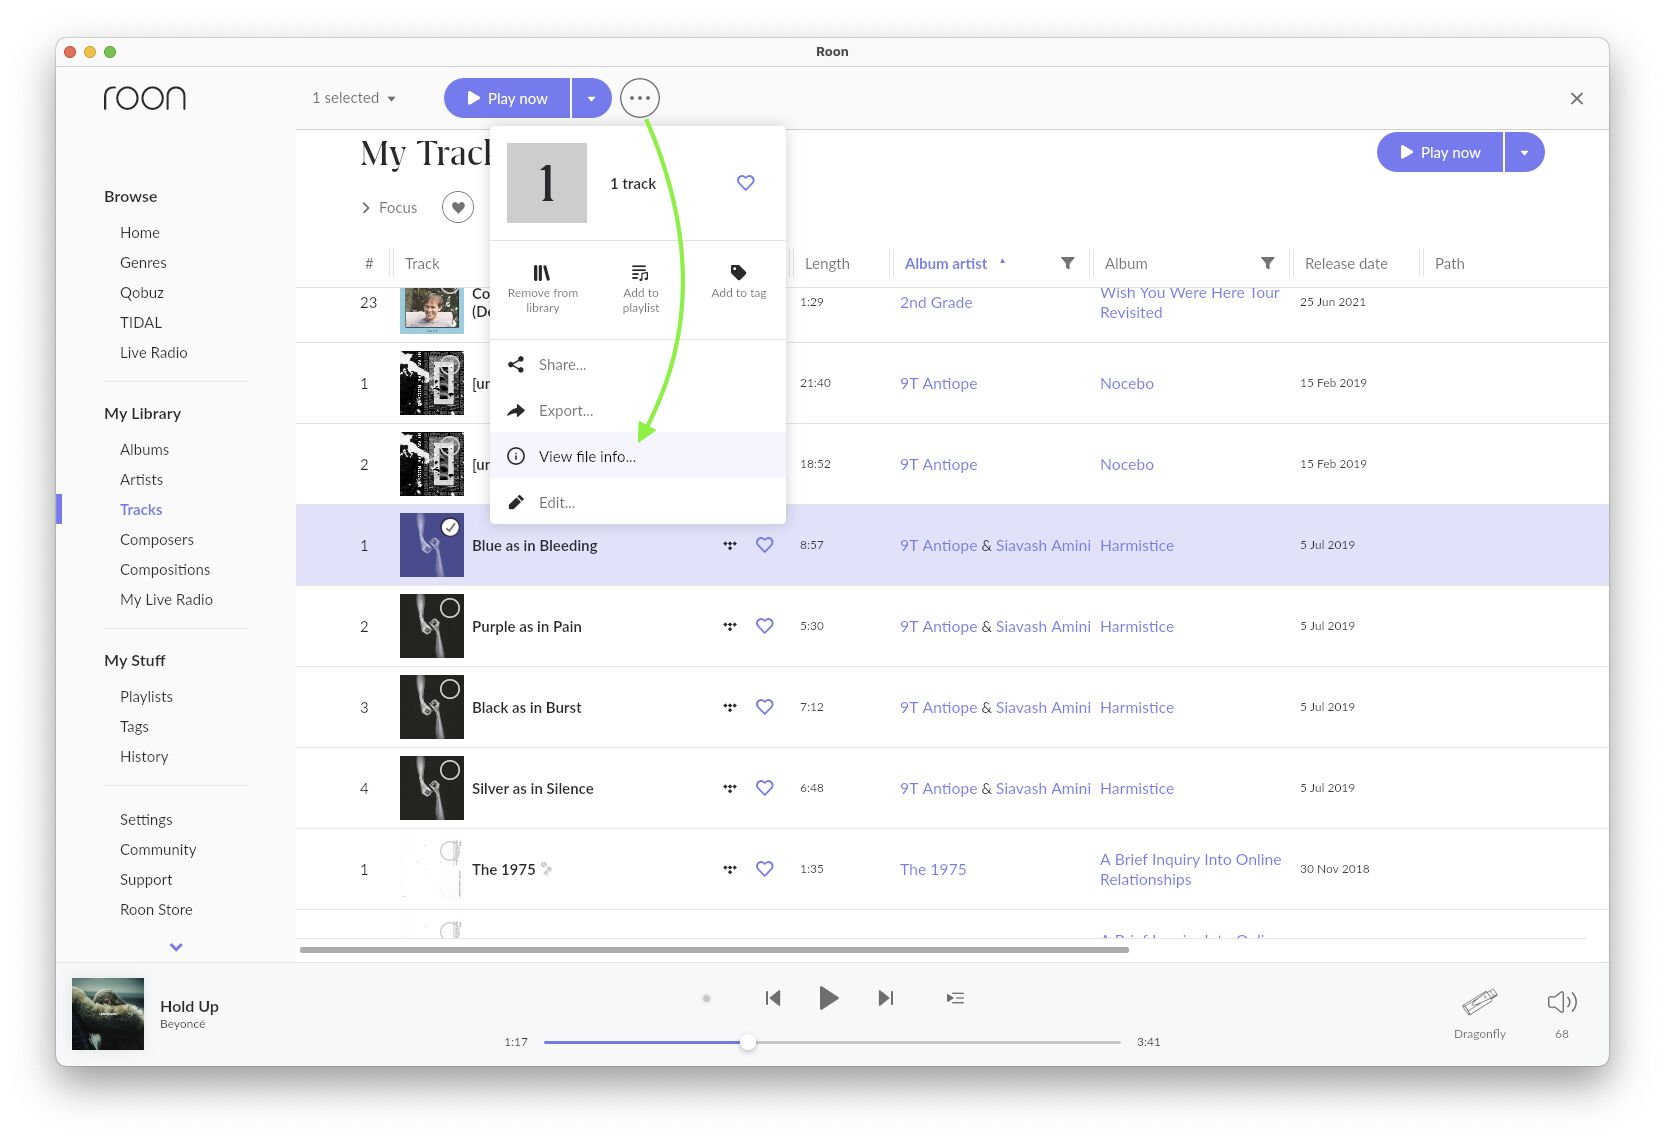Click Play now in selection bar
This screenshot has height=1140, width=1665.
pos(507,98)
